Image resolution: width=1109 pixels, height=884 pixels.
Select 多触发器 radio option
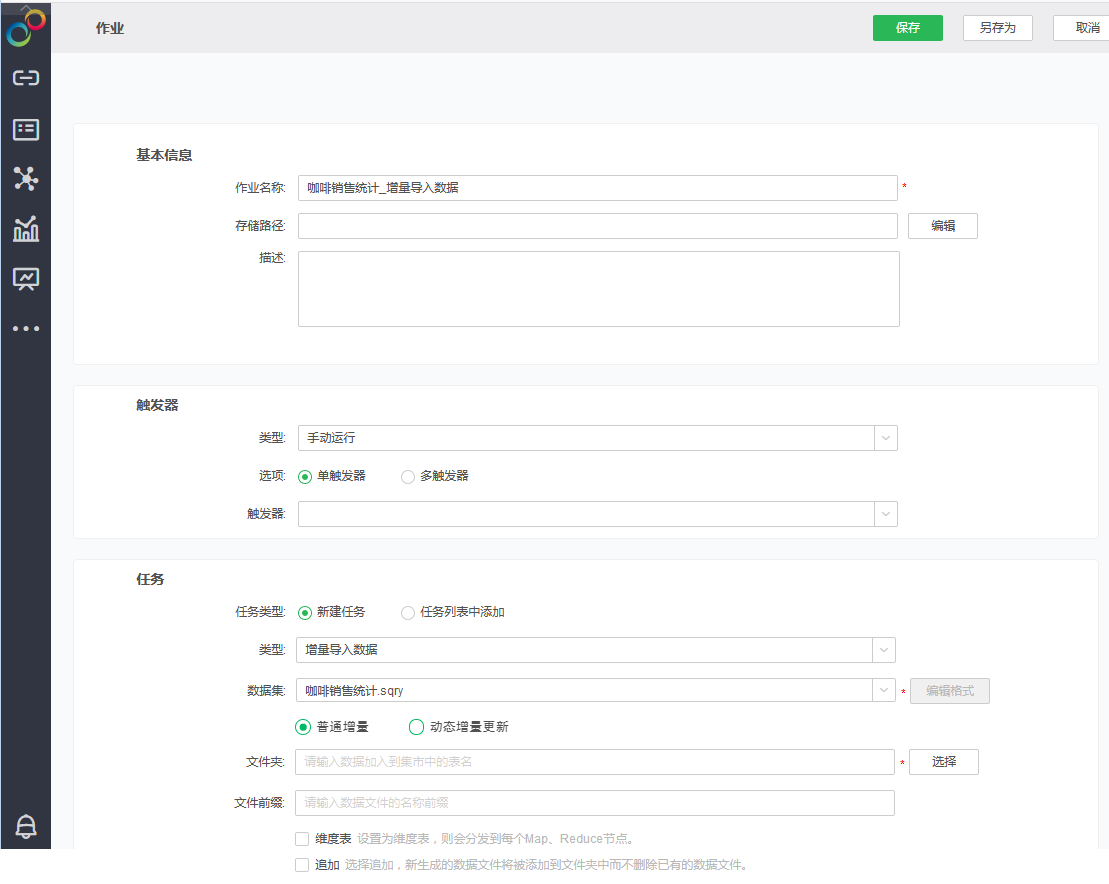tap(407, 477)
